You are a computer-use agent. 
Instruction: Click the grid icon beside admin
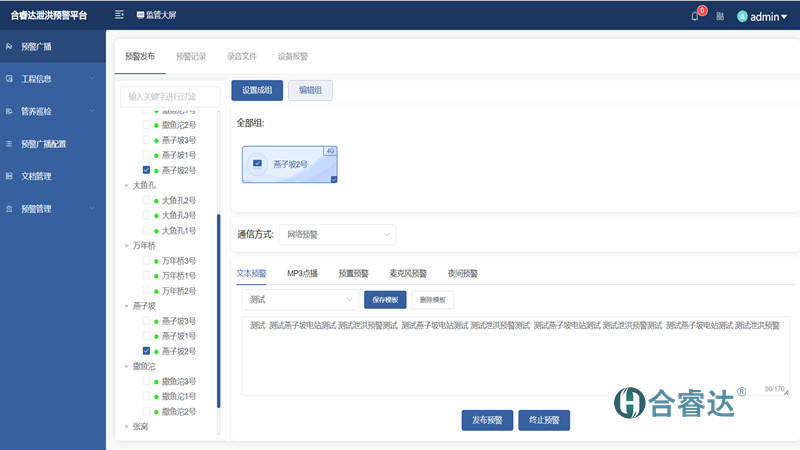720,16
